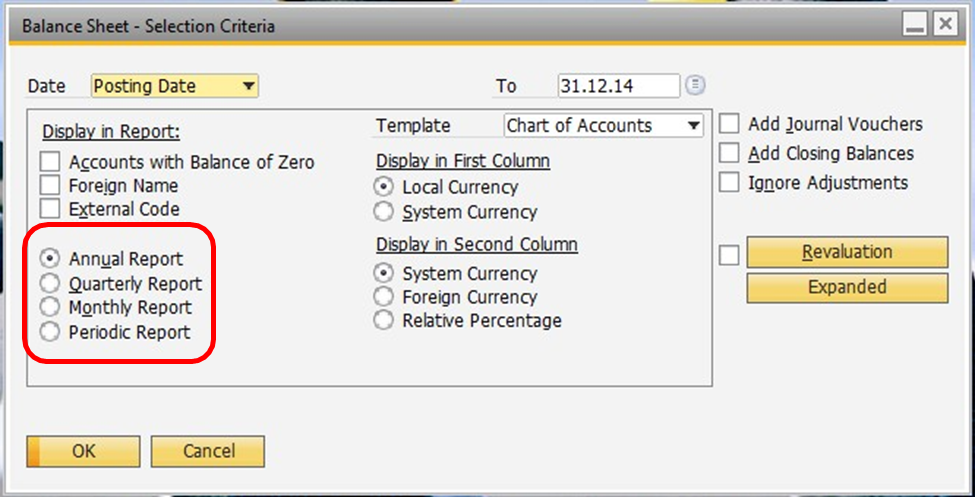975x497 pixels.
Task: Select the Annual Report radio button
Action: [x=50, y=259]
